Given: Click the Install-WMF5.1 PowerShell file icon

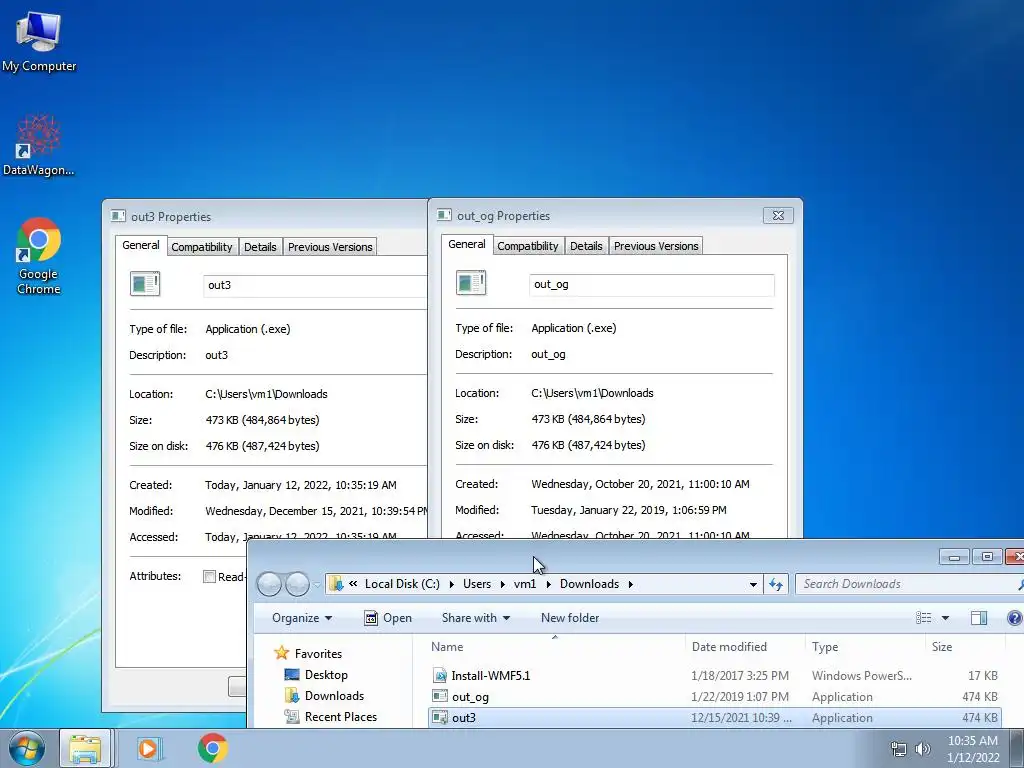Looking at the screenshot, I should pos(440,676).
